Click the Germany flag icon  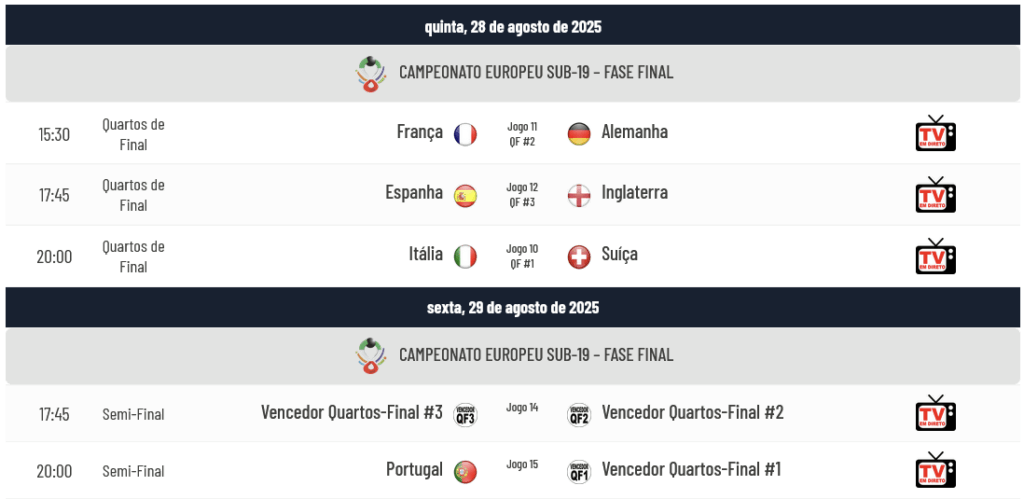pos(579,134)
